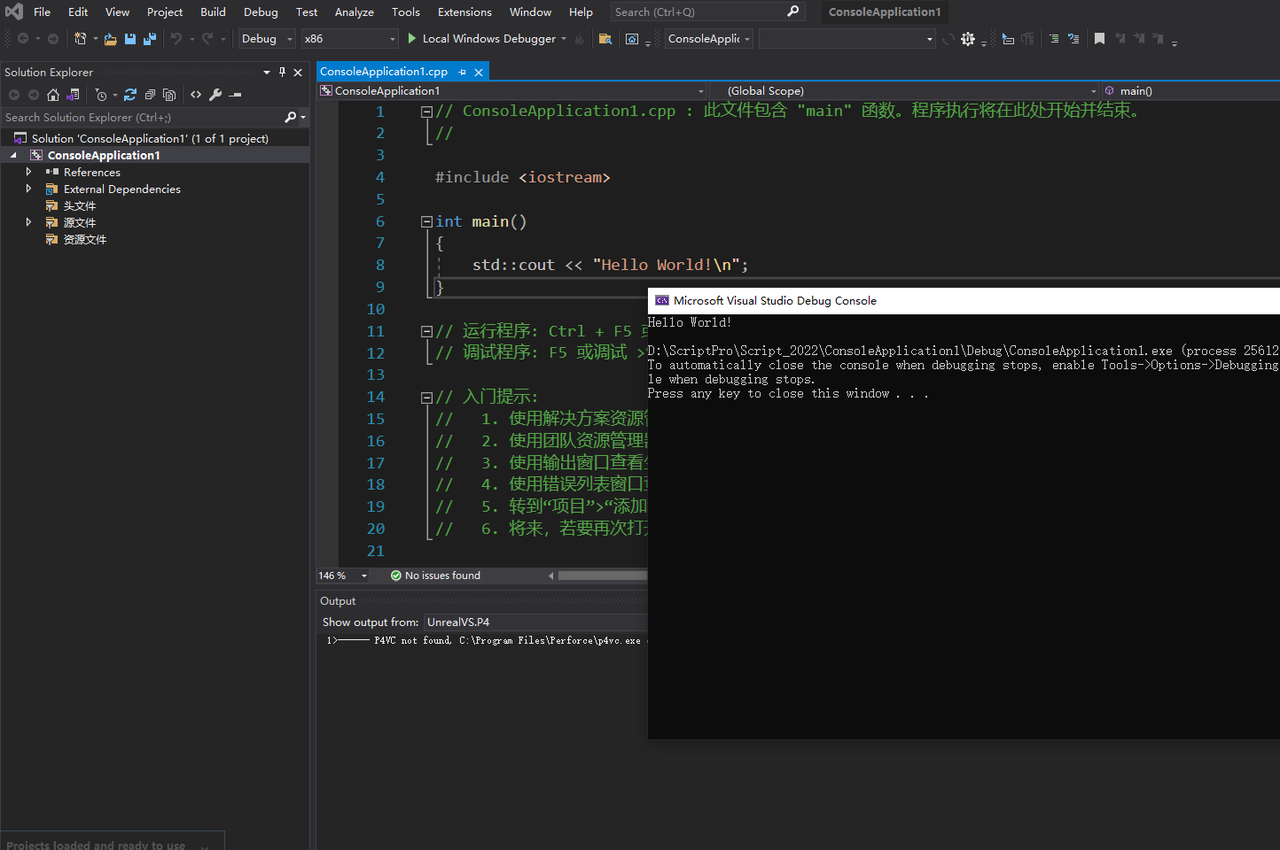This screenshot has height=850, width=1280.
Task: Open Solution Explorer window position dropdown arrow
Action: pyautogui.click(x=267, y=72)
